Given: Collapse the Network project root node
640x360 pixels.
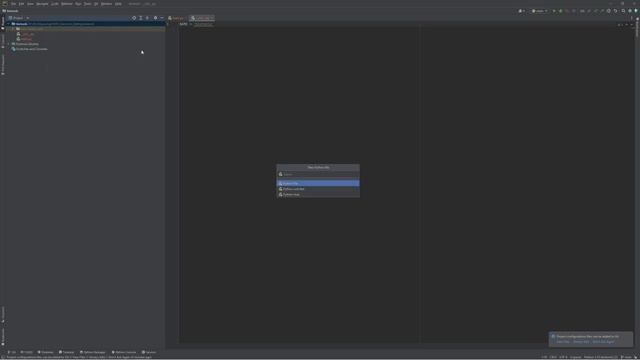Looking at the screenshot, I should [x=8, y=24].
